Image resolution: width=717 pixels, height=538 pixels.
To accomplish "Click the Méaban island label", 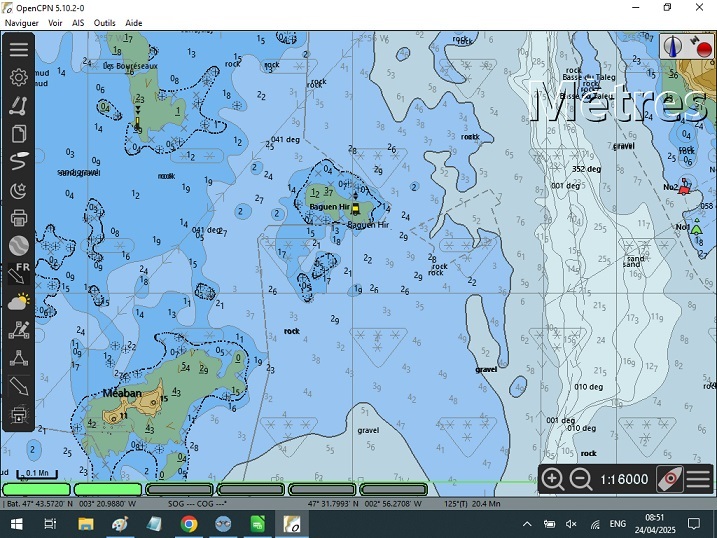I will [x=122, y=393].
